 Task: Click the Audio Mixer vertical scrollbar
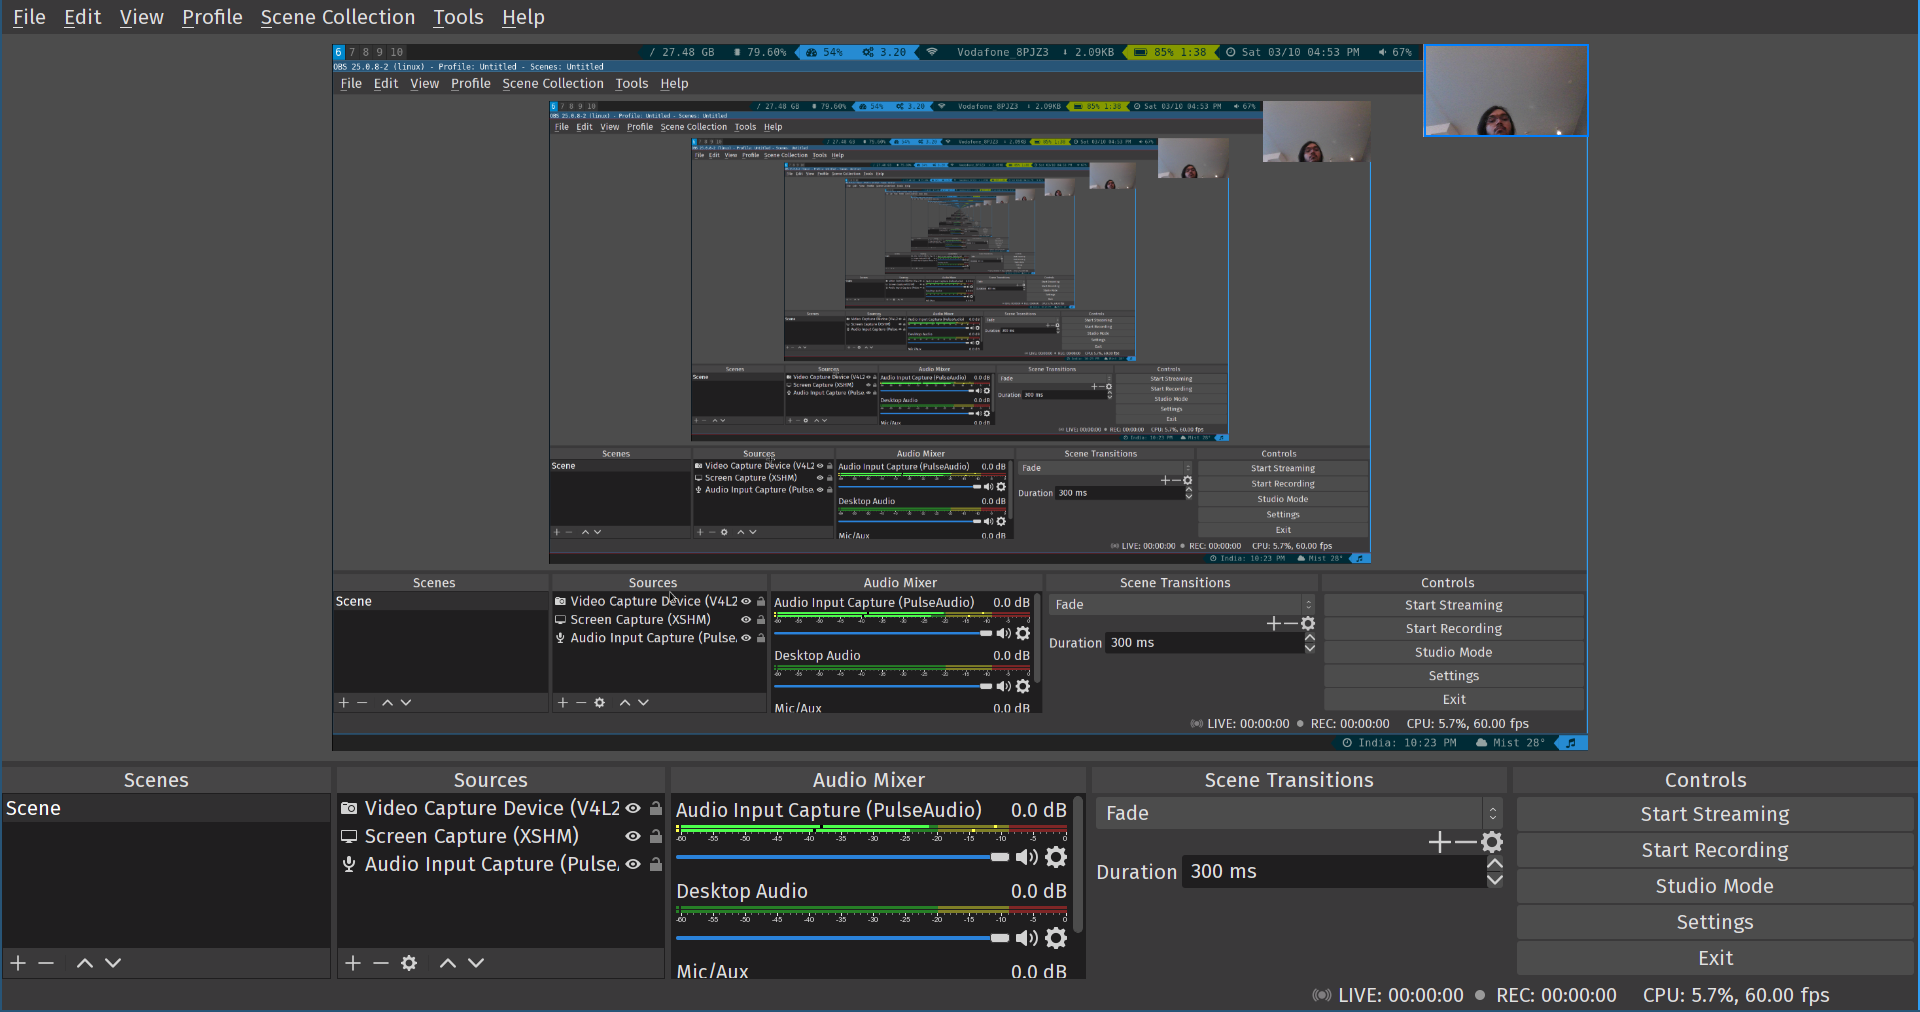point(1077,865)
